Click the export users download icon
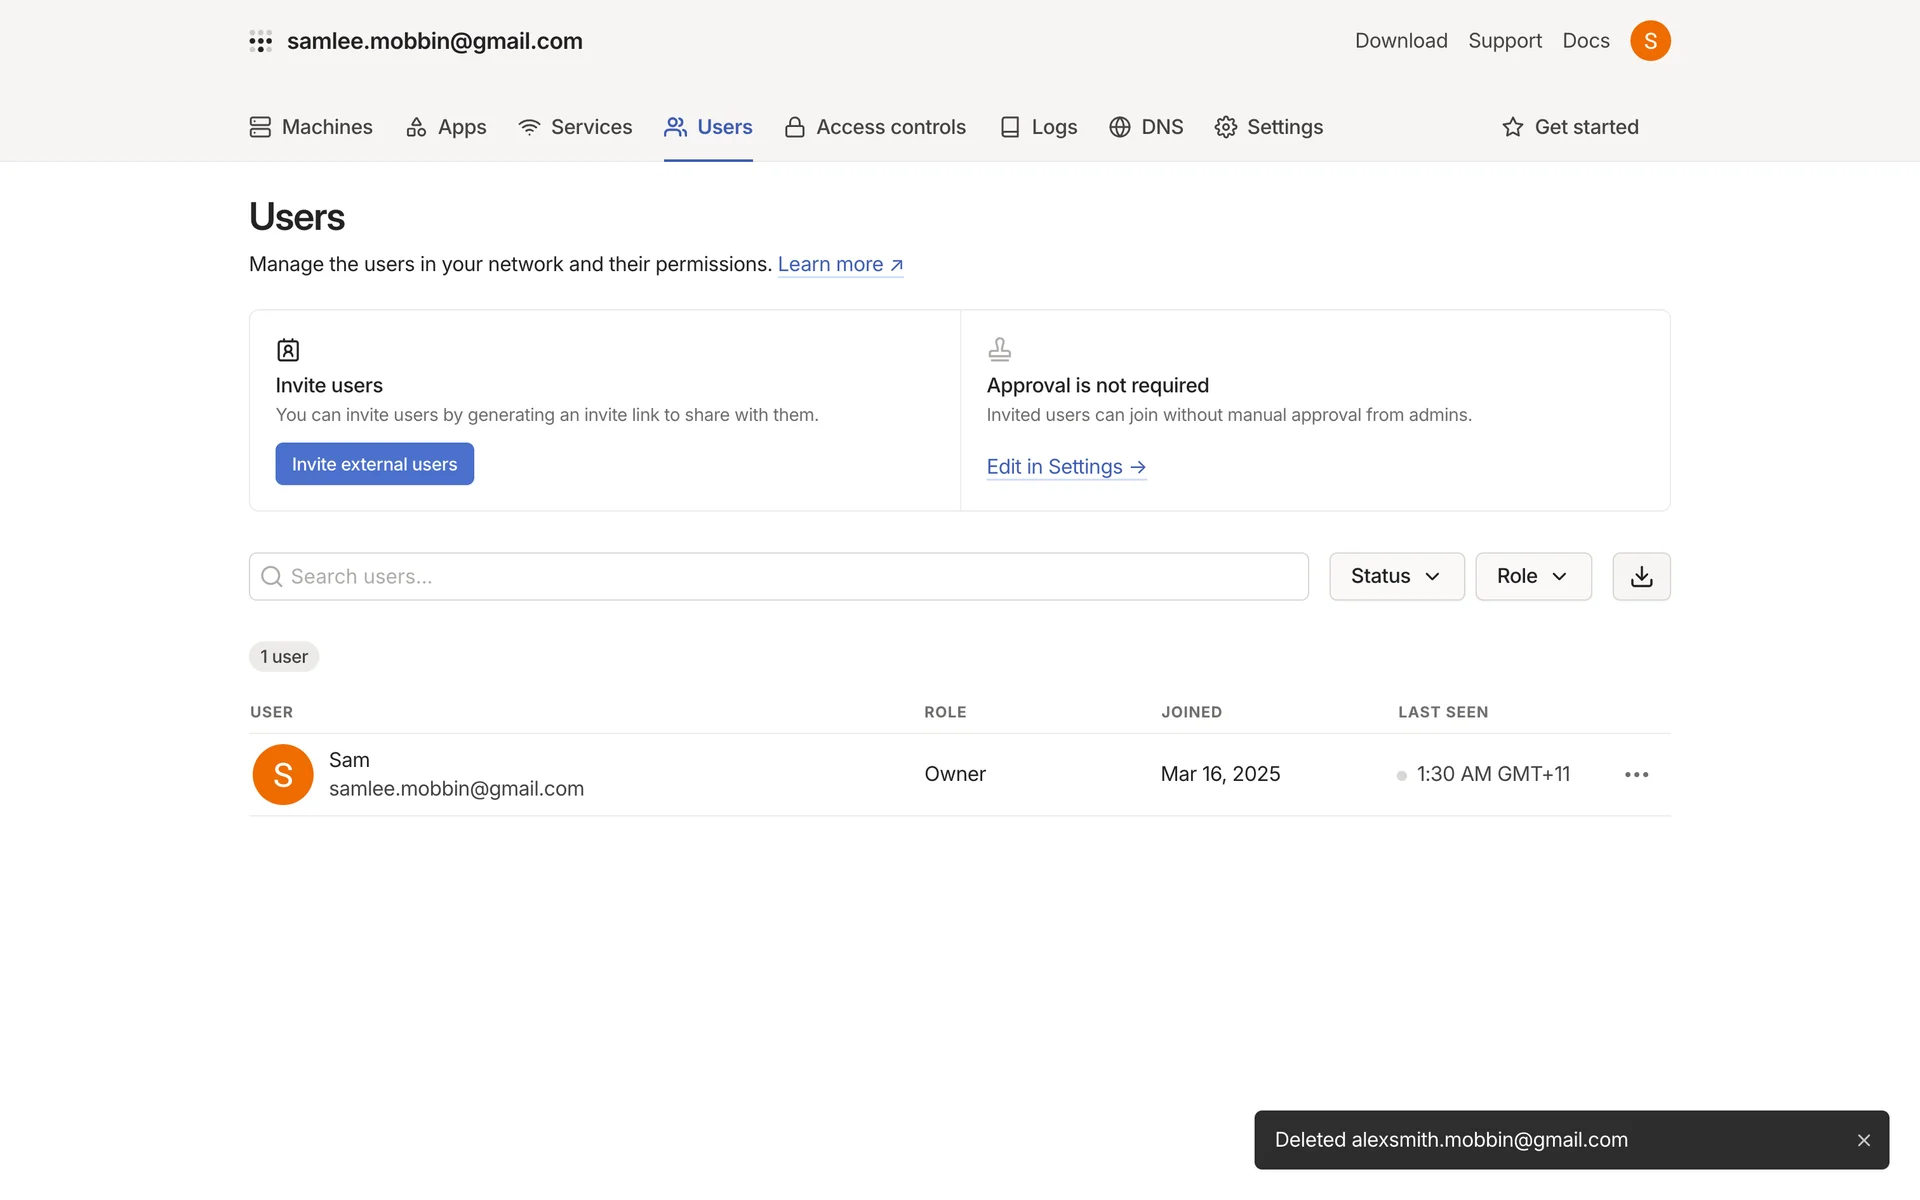This screenshot has width=1920, height=1200. 1641,576
